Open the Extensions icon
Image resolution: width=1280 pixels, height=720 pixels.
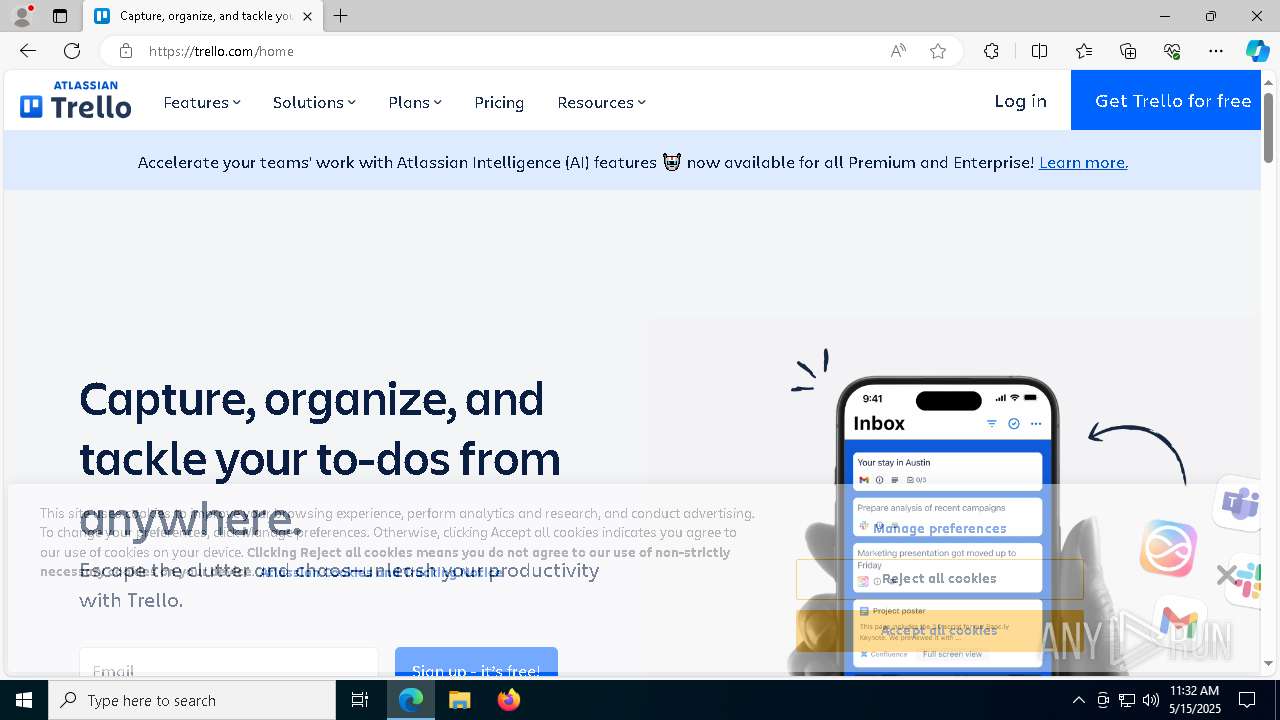pos(991,51)
